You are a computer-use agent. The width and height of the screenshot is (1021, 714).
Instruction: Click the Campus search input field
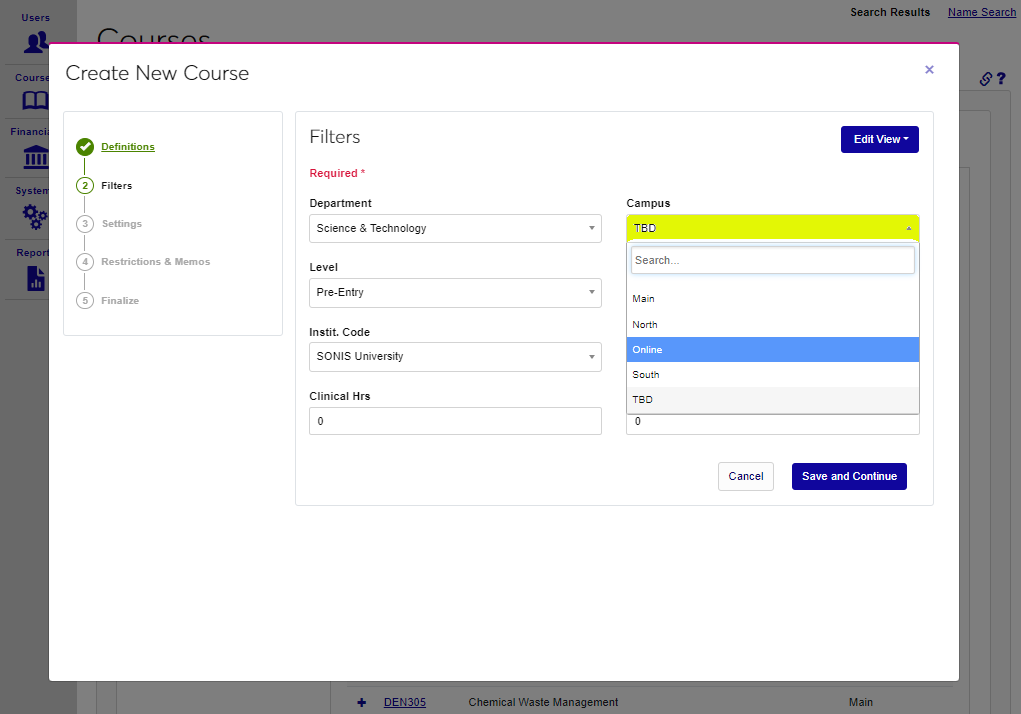click(x=772, y=260)
